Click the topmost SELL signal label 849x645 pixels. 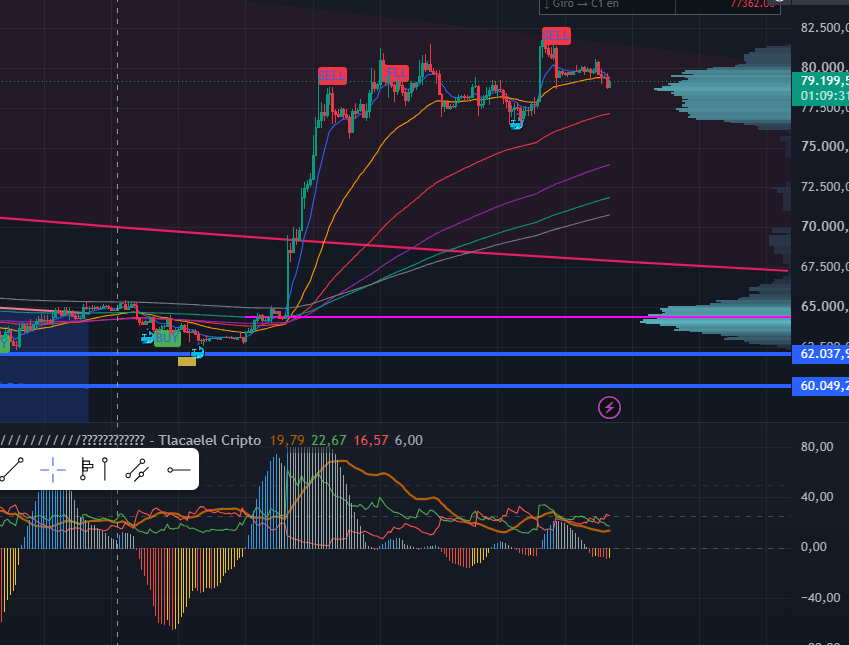pos(556,36)
